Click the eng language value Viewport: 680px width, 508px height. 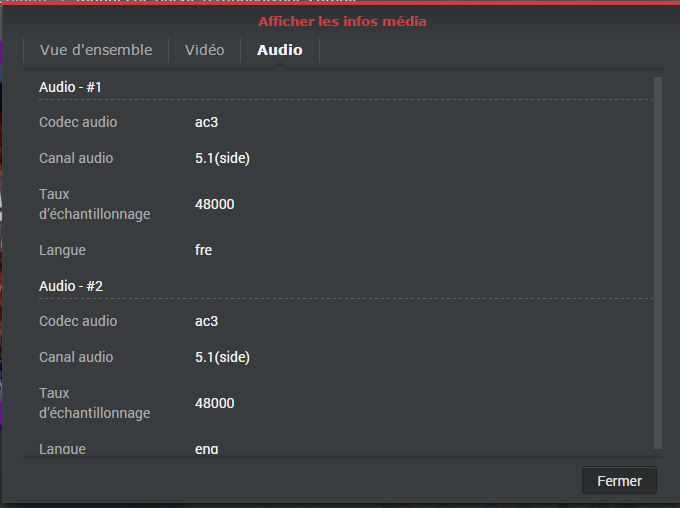tap(206, 448)
